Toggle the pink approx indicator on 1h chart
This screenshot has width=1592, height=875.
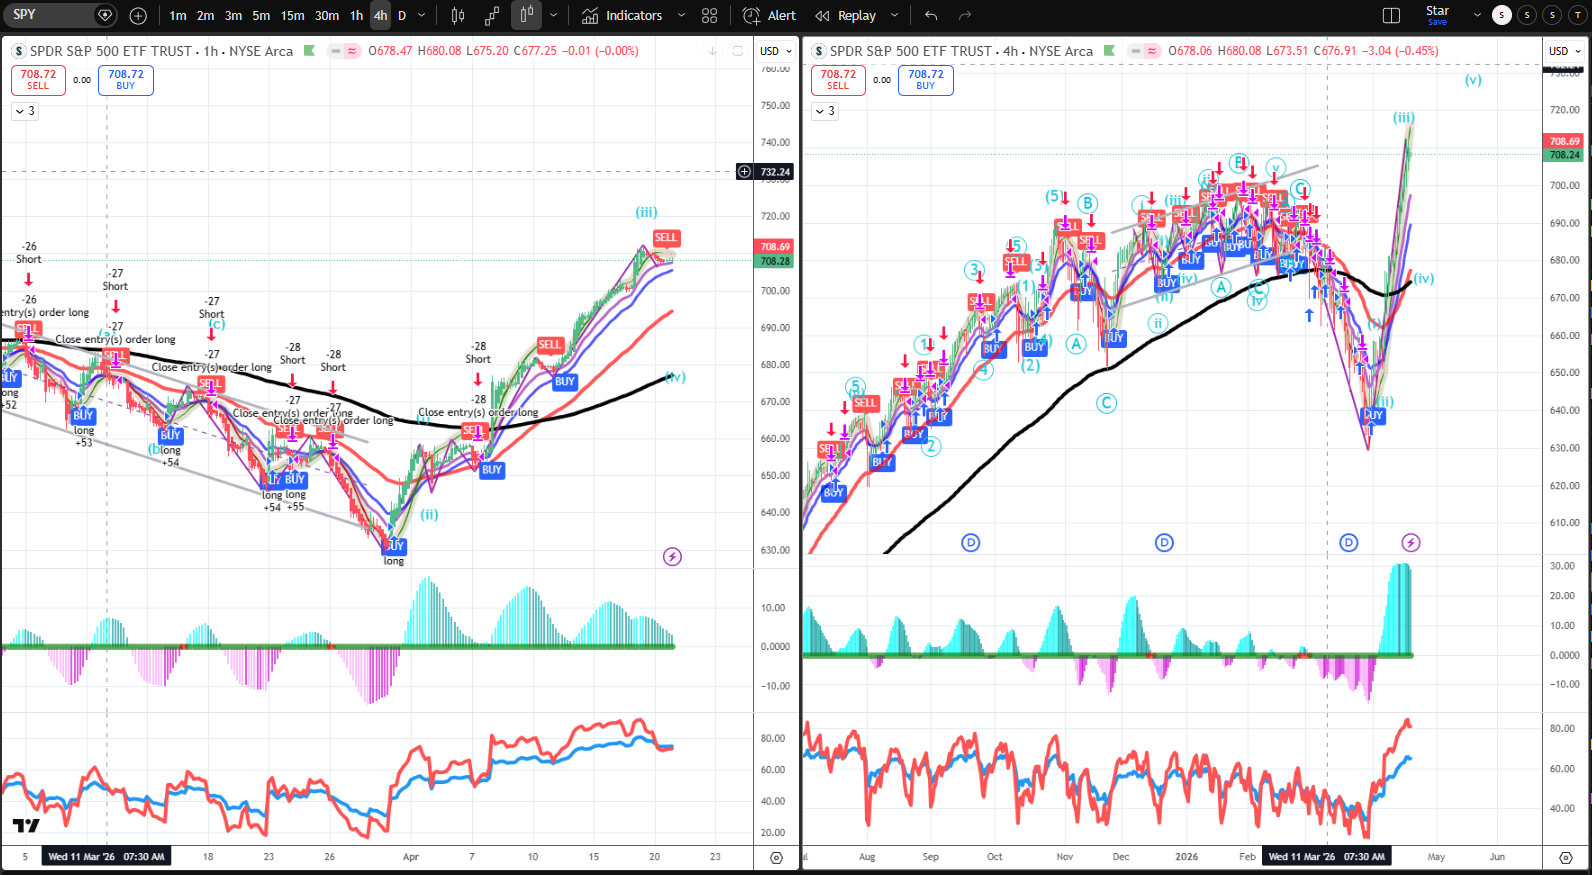[352, 51]
